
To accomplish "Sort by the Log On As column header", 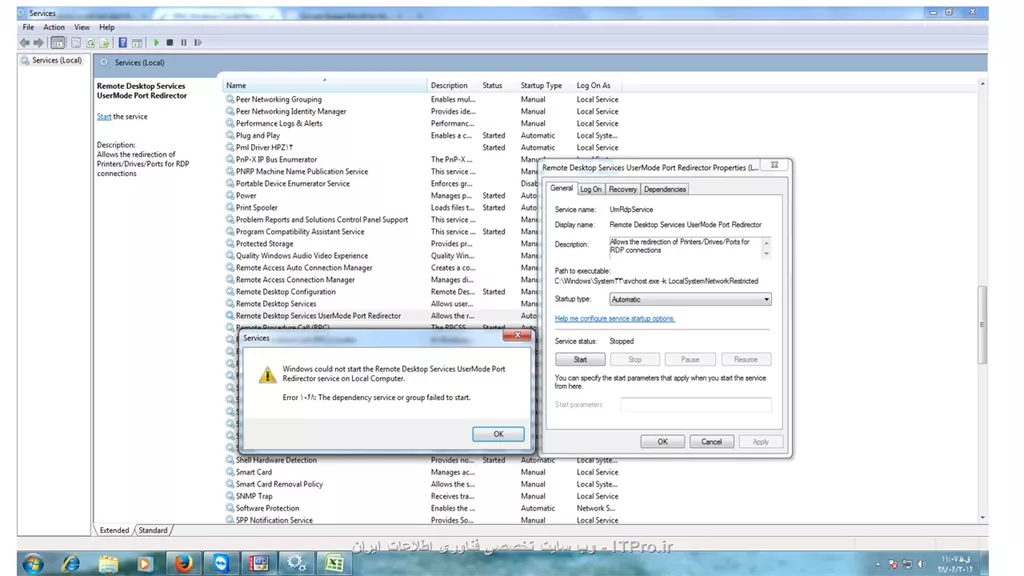I will coord(596,86).
